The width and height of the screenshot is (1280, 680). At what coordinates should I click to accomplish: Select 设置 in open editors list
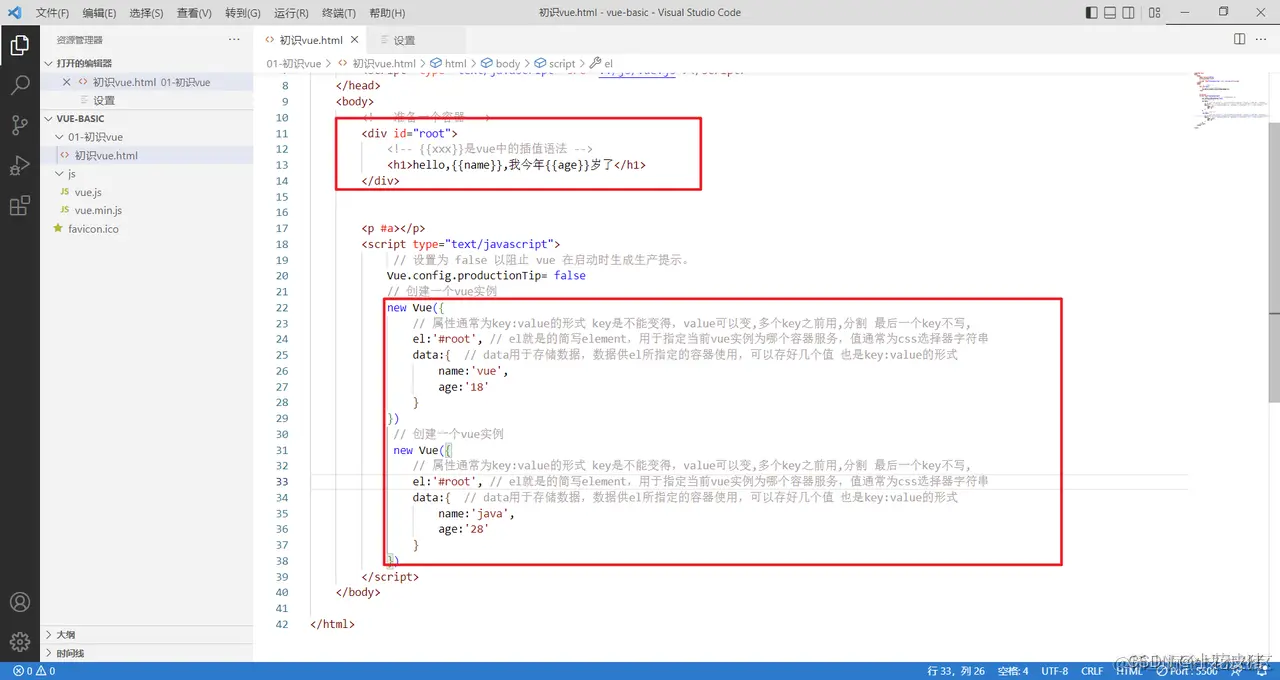pyautogui.click(x=147, y=100)
